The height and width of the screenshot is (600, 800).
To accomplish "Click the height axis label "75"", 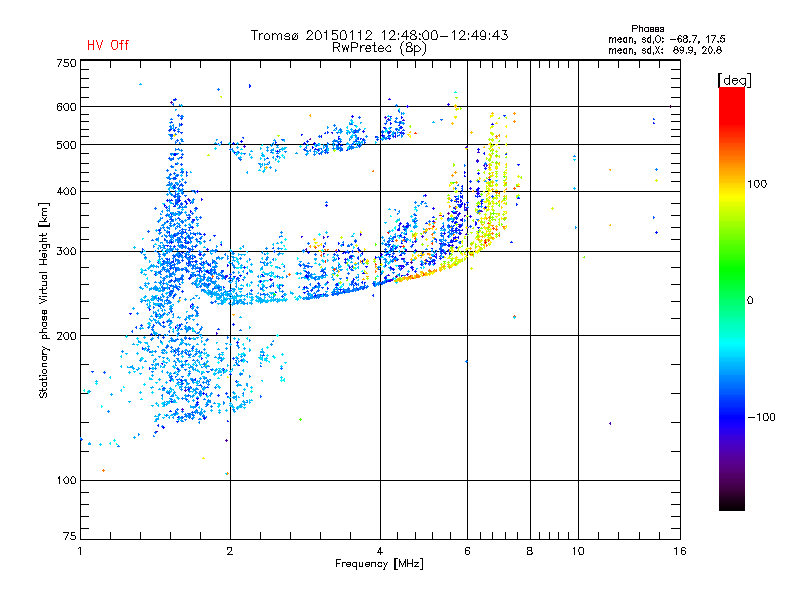I will click(x=70, y=536).
